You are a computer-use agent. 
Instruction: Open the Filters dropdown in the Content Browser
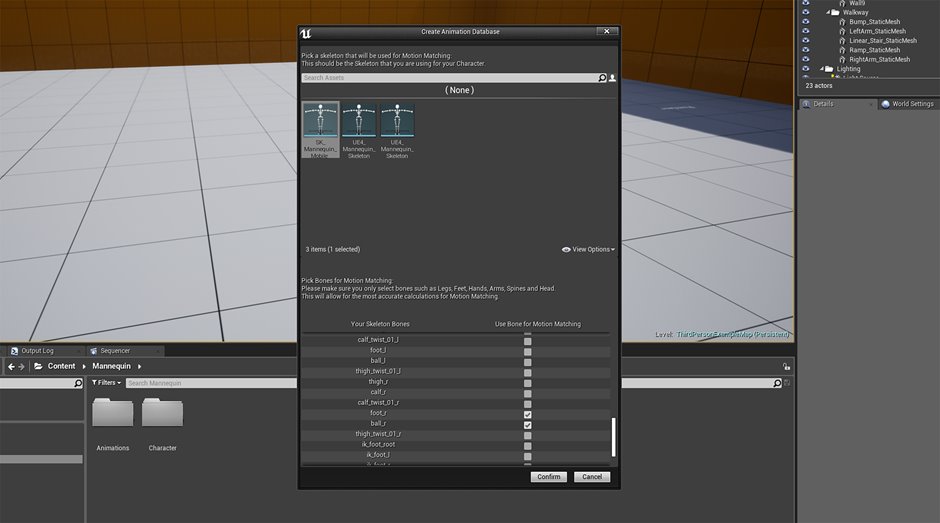coord(106,383)
